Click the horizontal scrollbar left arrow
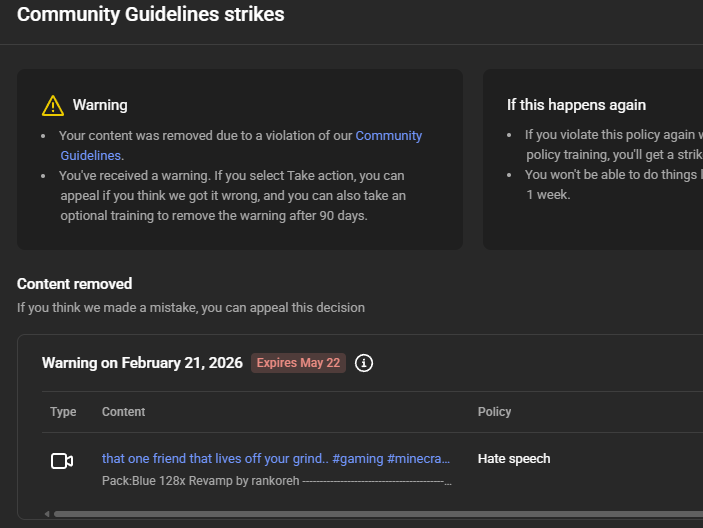Viewport: 703px width, 528px height. [47, 514]
